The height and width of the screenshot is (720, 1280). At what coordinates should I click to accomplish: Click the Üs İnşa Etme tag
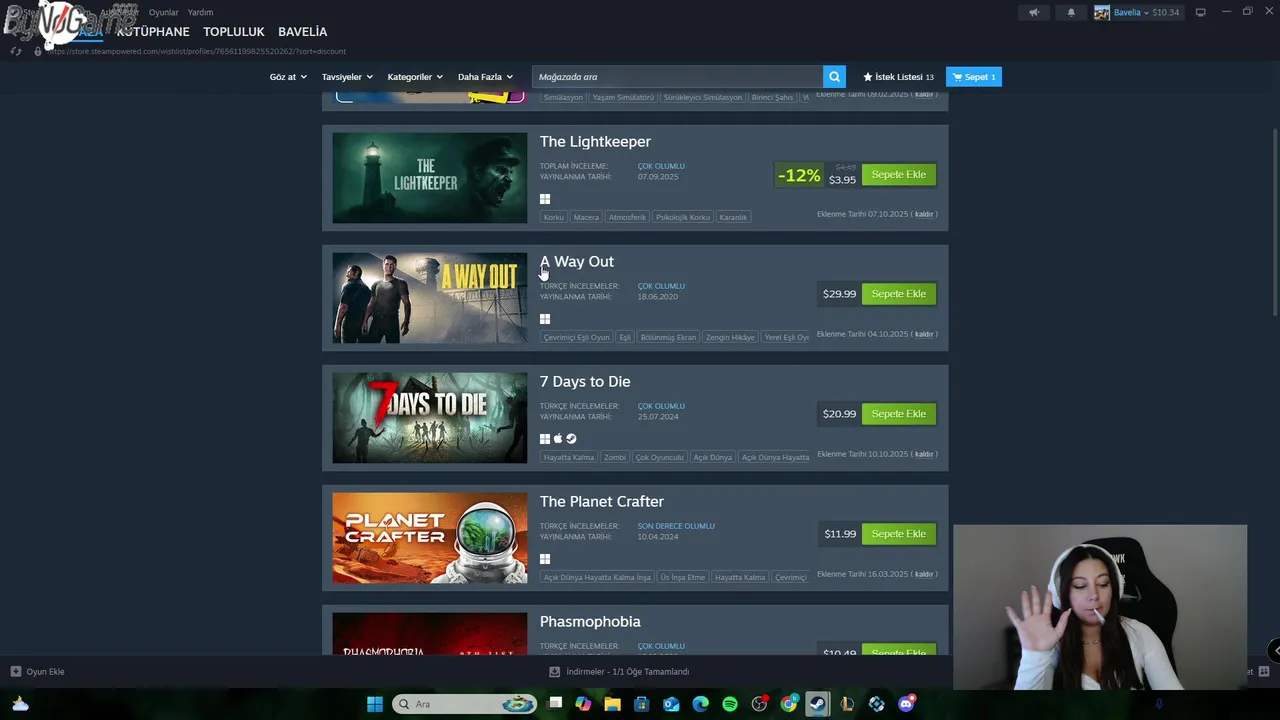coord(683,577)
